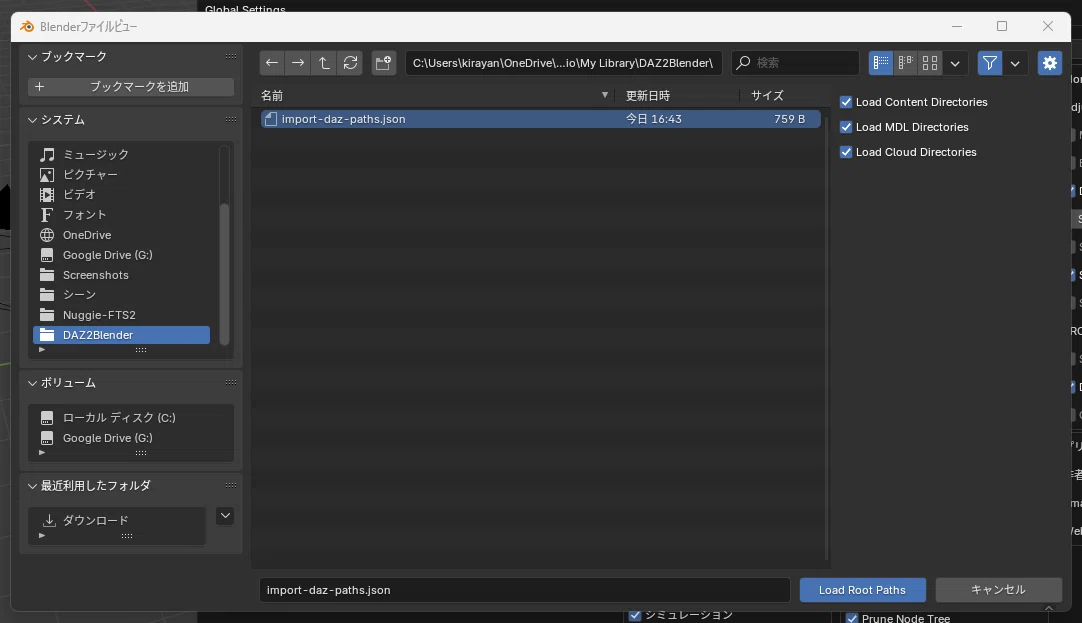This screenshot has height=623, width=1082.
Task: Open ブックマーク panel grip menu
Action: (x=230, y=57)
